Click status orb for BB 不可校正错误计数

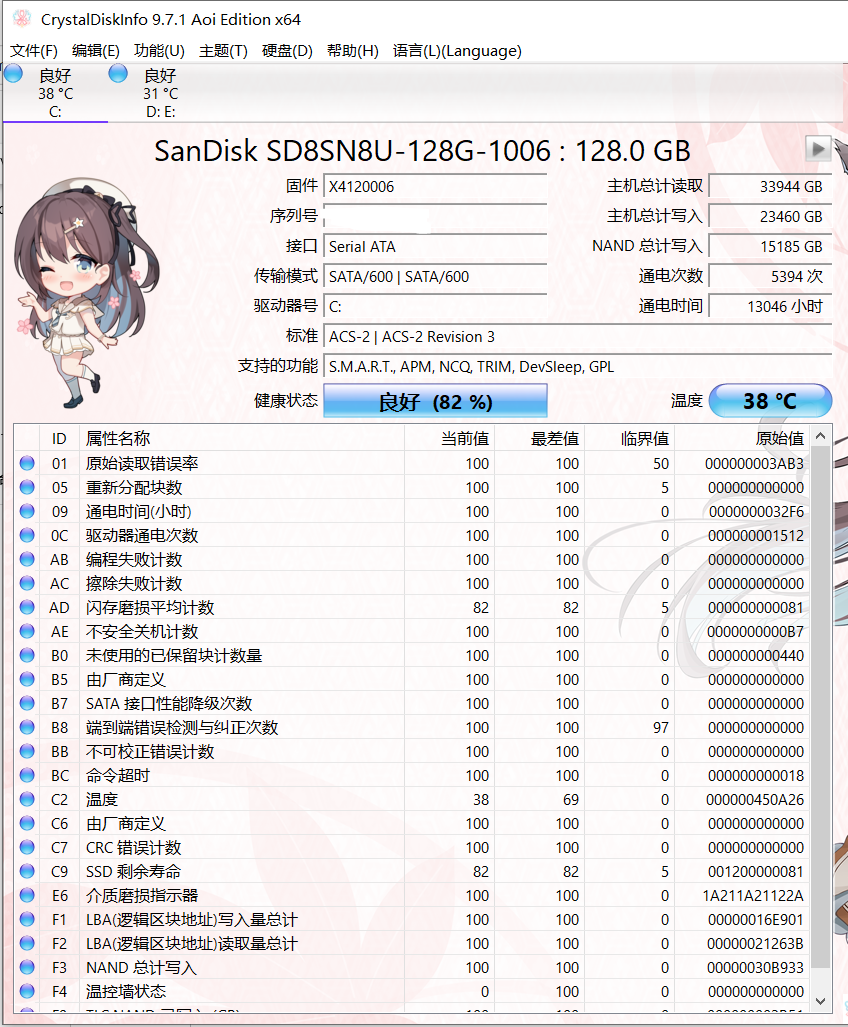click(27, 751)
